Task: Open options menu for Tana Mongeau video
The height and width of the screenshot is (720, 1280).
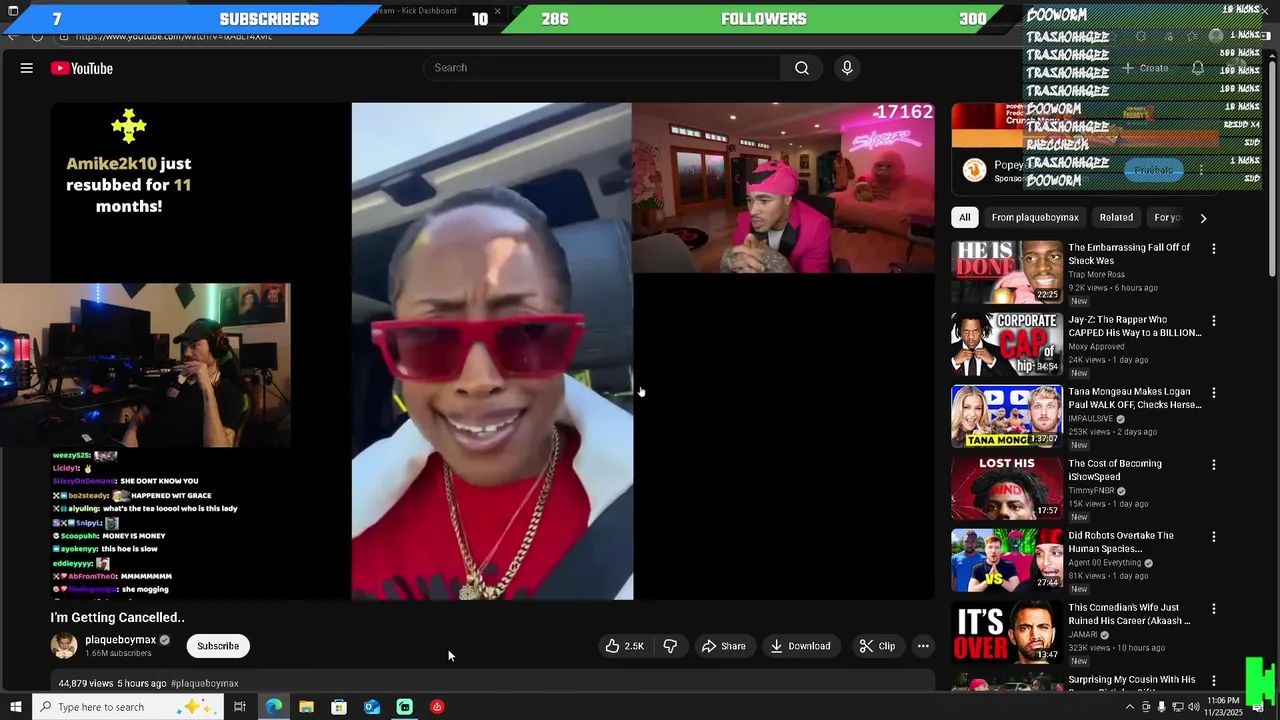Action: pos(1214,393)
